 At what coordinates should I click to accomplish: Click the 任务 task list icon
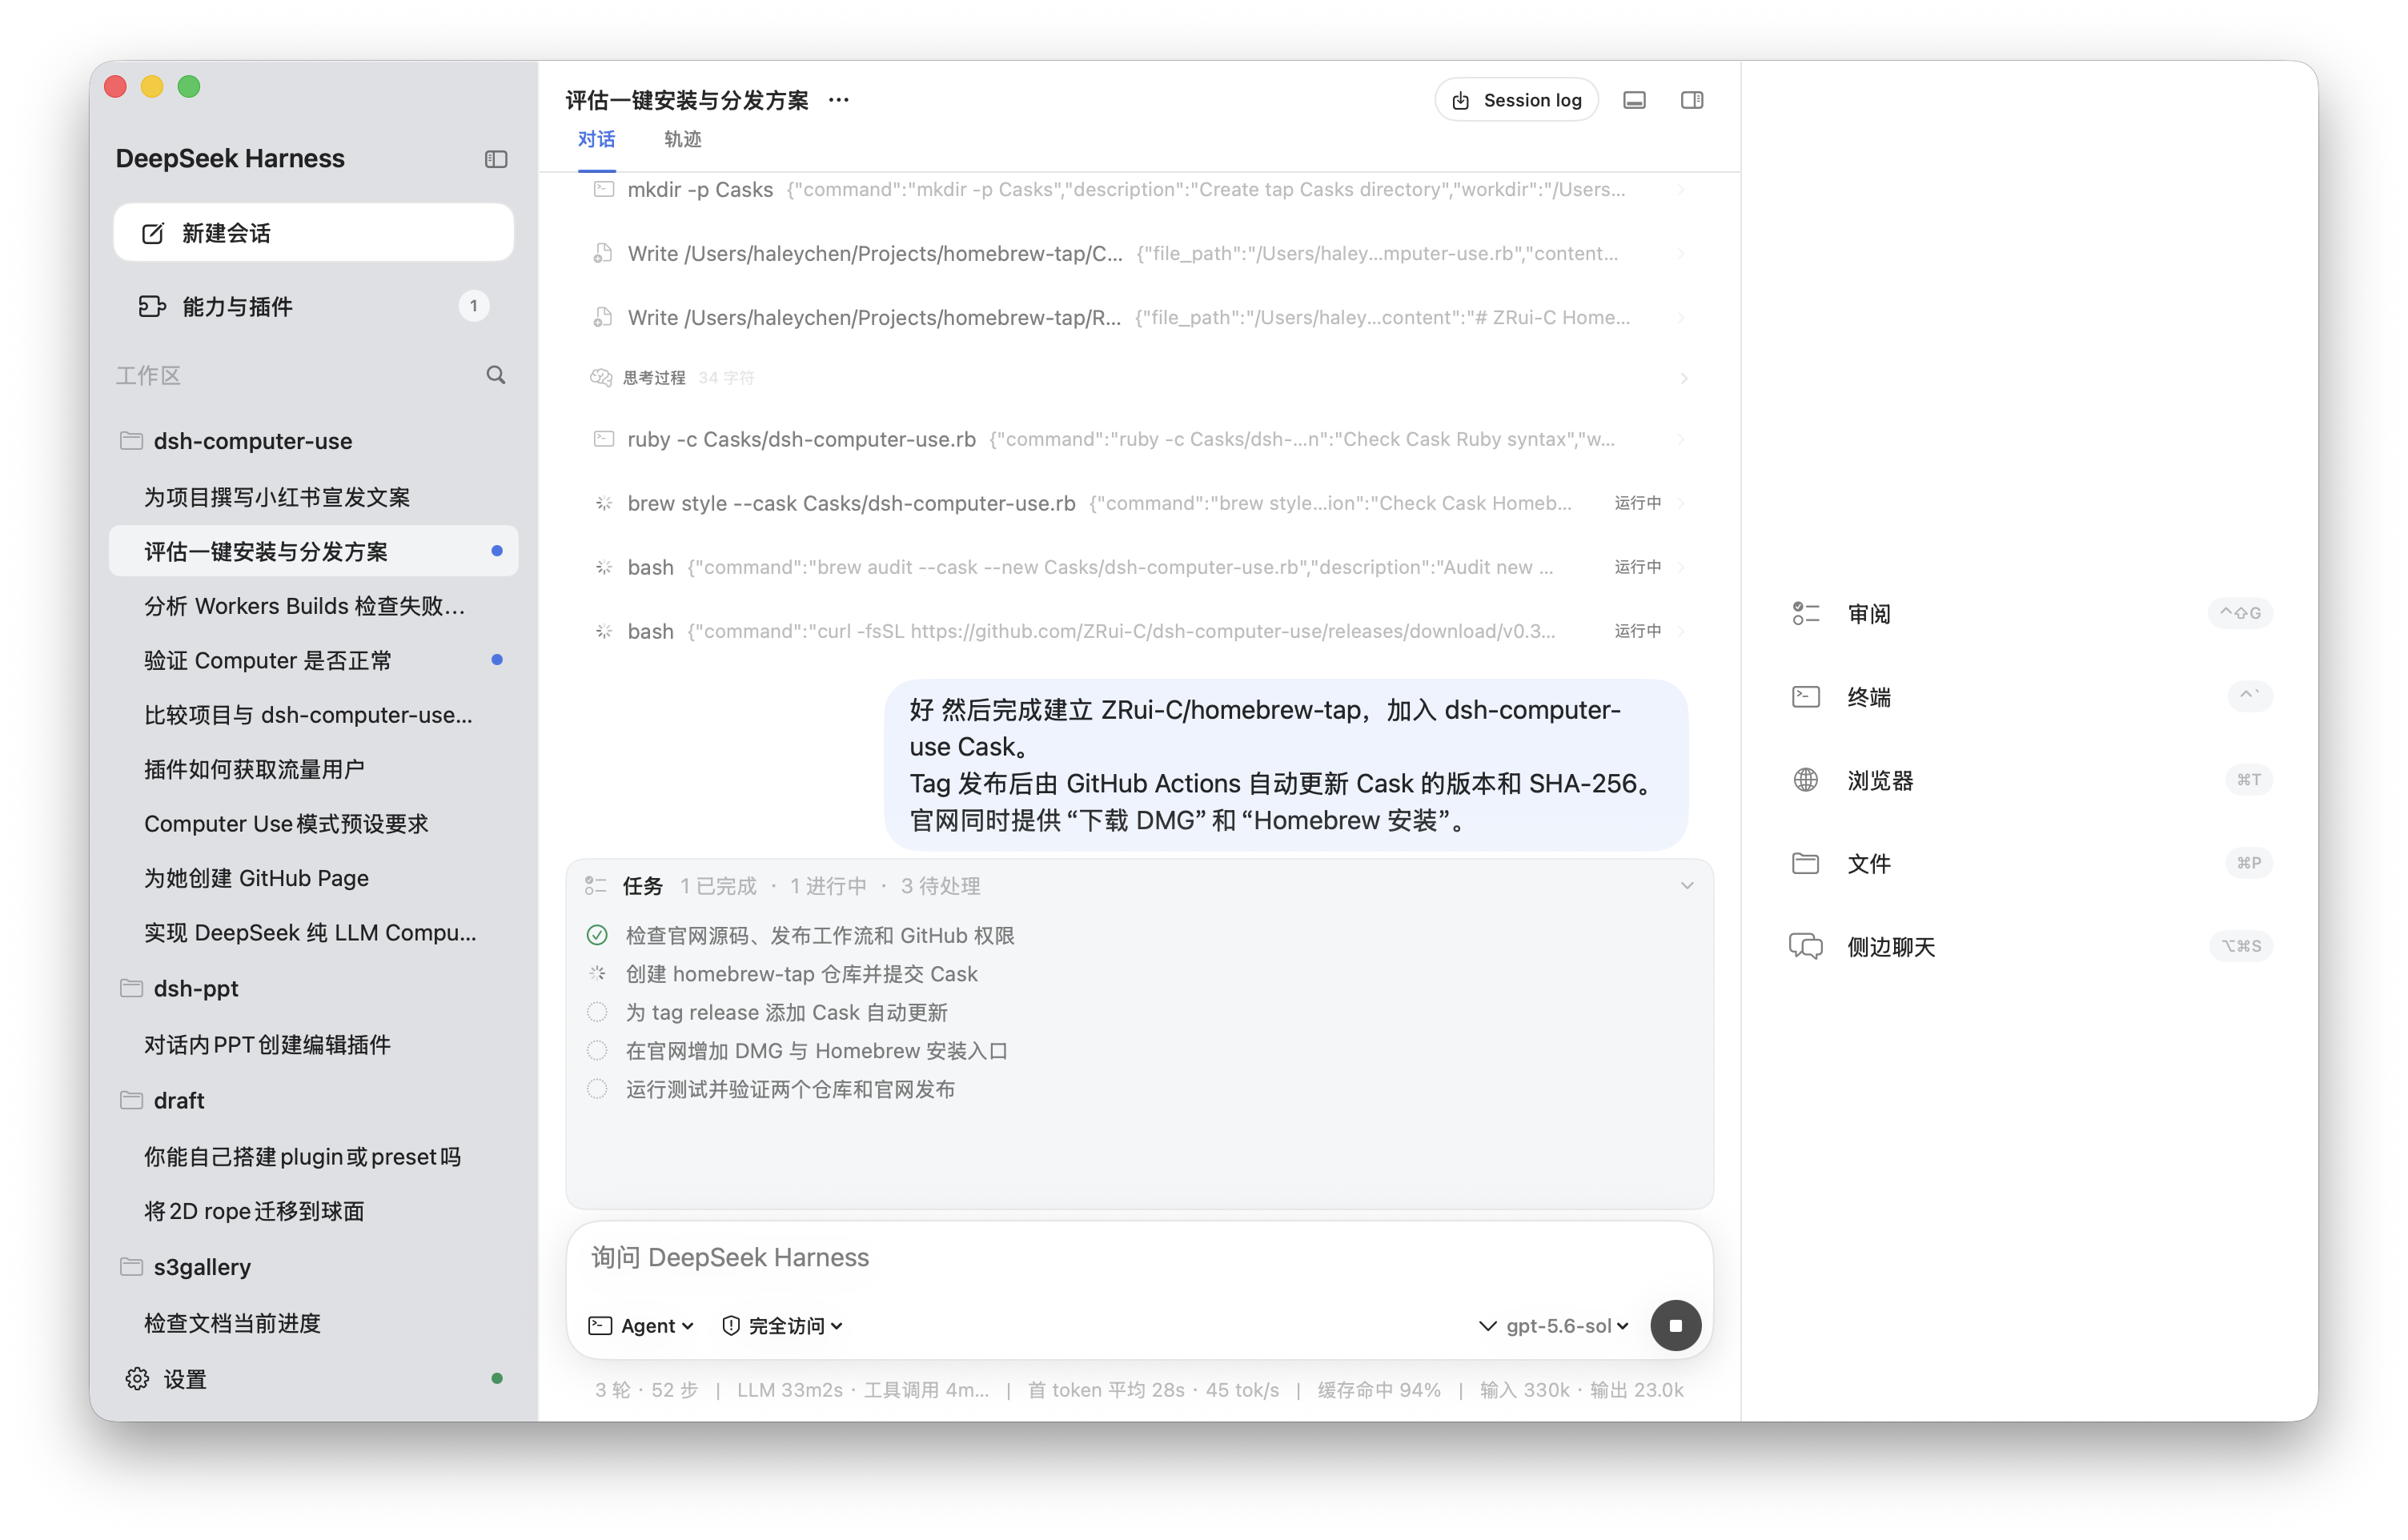[x=596, y=885]
